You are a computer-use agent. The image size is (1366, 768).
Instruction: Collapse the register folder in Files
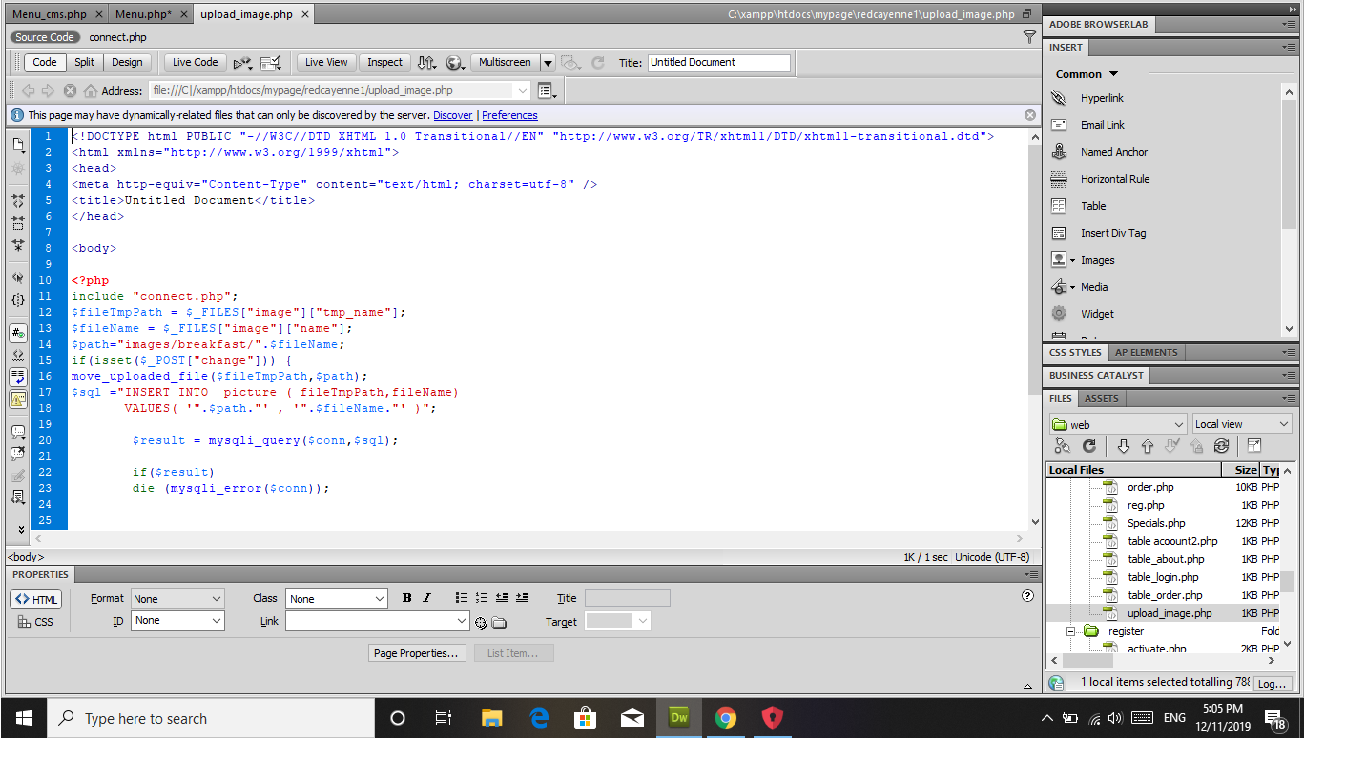click(1069, 631)
